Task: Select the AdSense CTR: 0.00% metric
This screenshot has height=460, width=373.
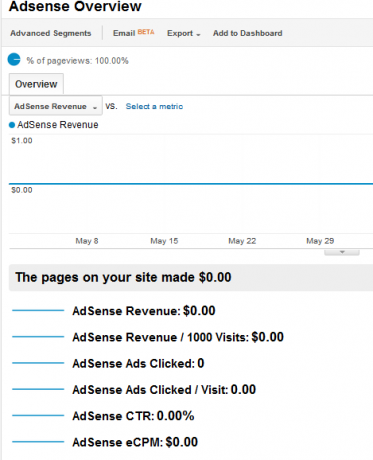Action: point(133,416)
